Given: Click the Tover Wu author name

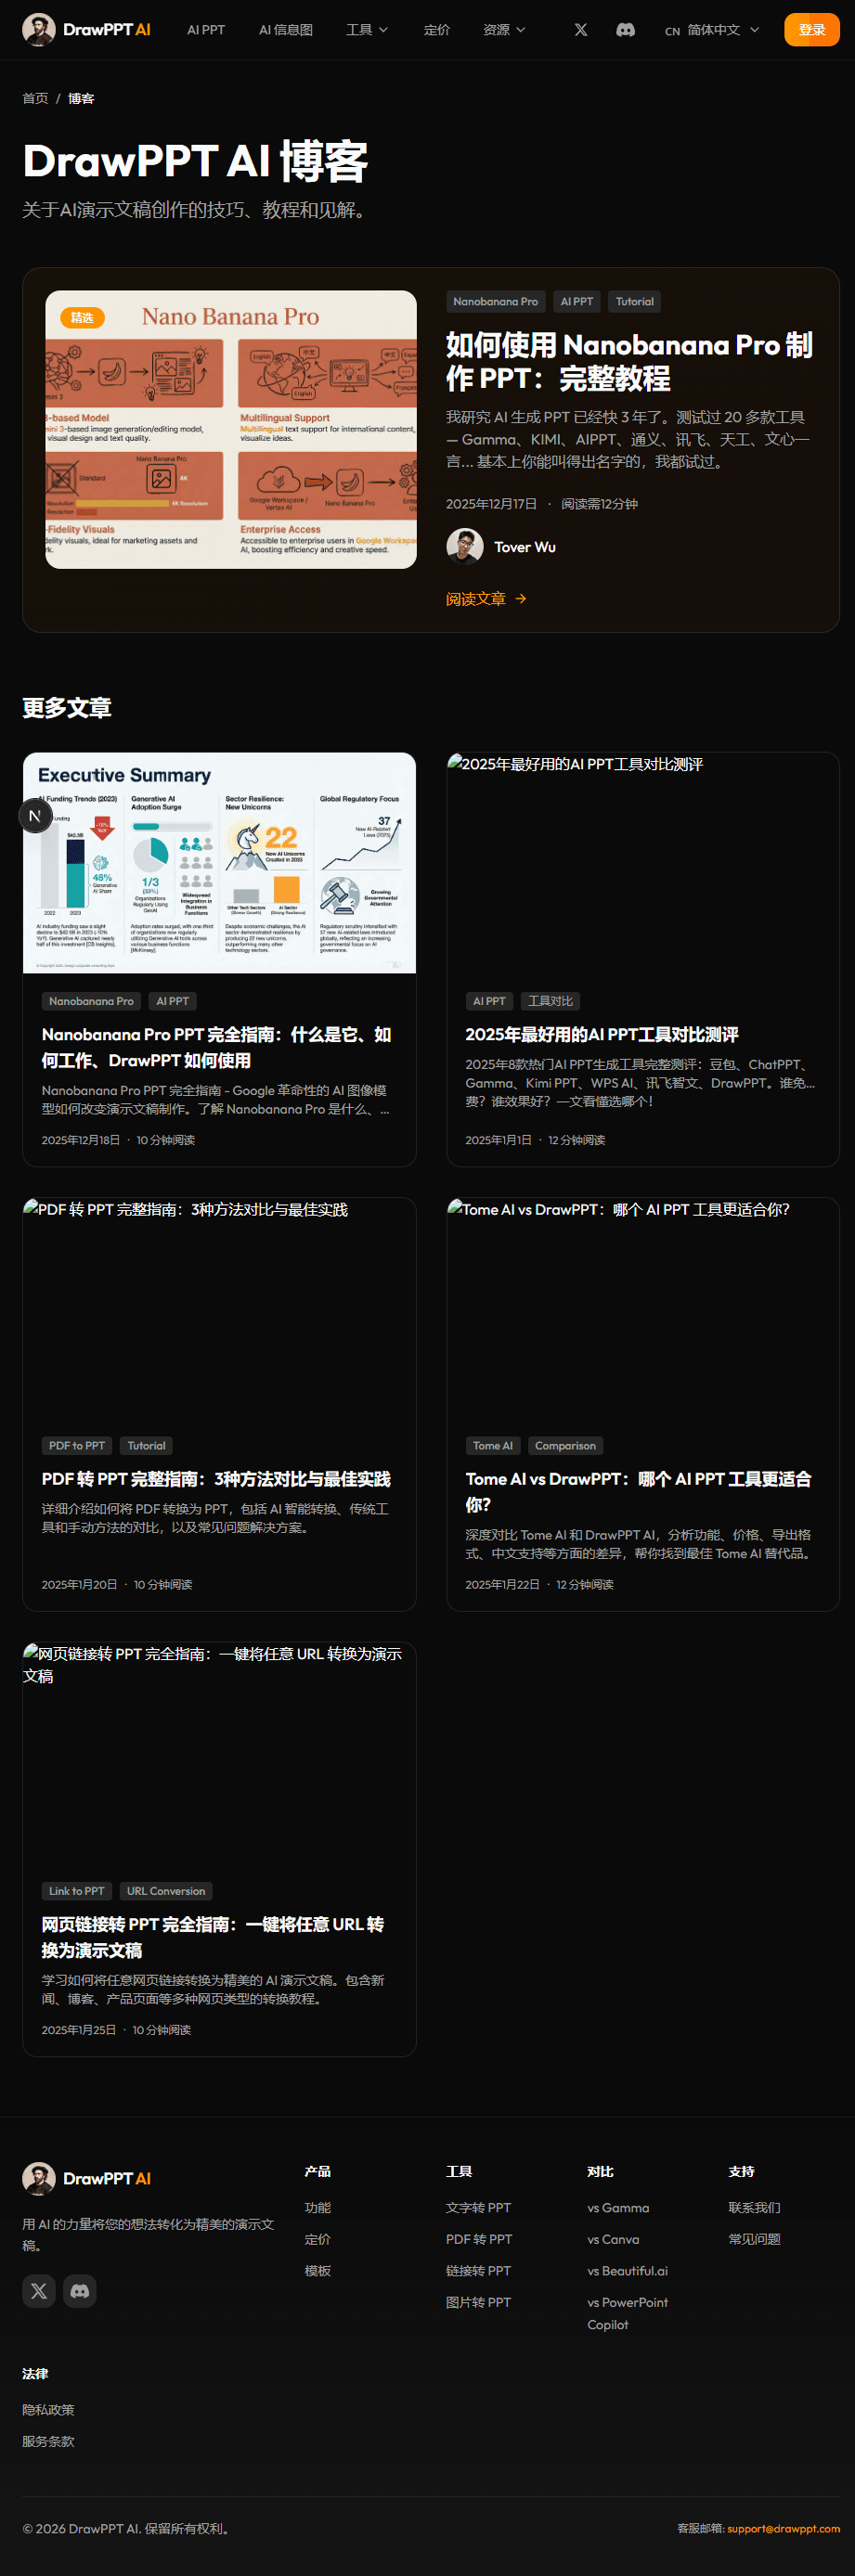Looking at the screenshot, I should coord(525,547).
